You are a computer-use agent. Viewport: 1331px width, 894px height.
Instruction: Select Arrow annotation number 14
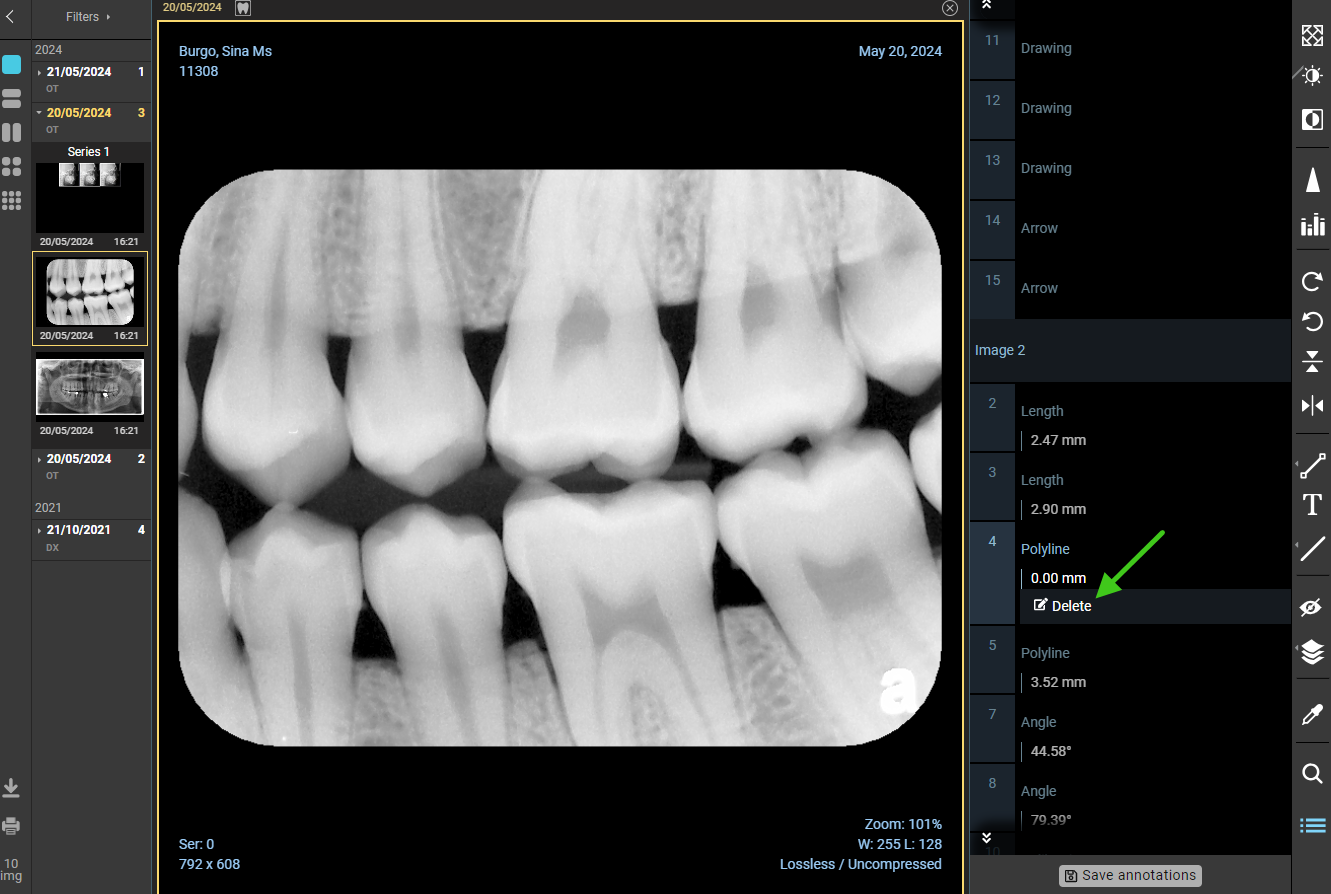click(x=1130, y=229)
